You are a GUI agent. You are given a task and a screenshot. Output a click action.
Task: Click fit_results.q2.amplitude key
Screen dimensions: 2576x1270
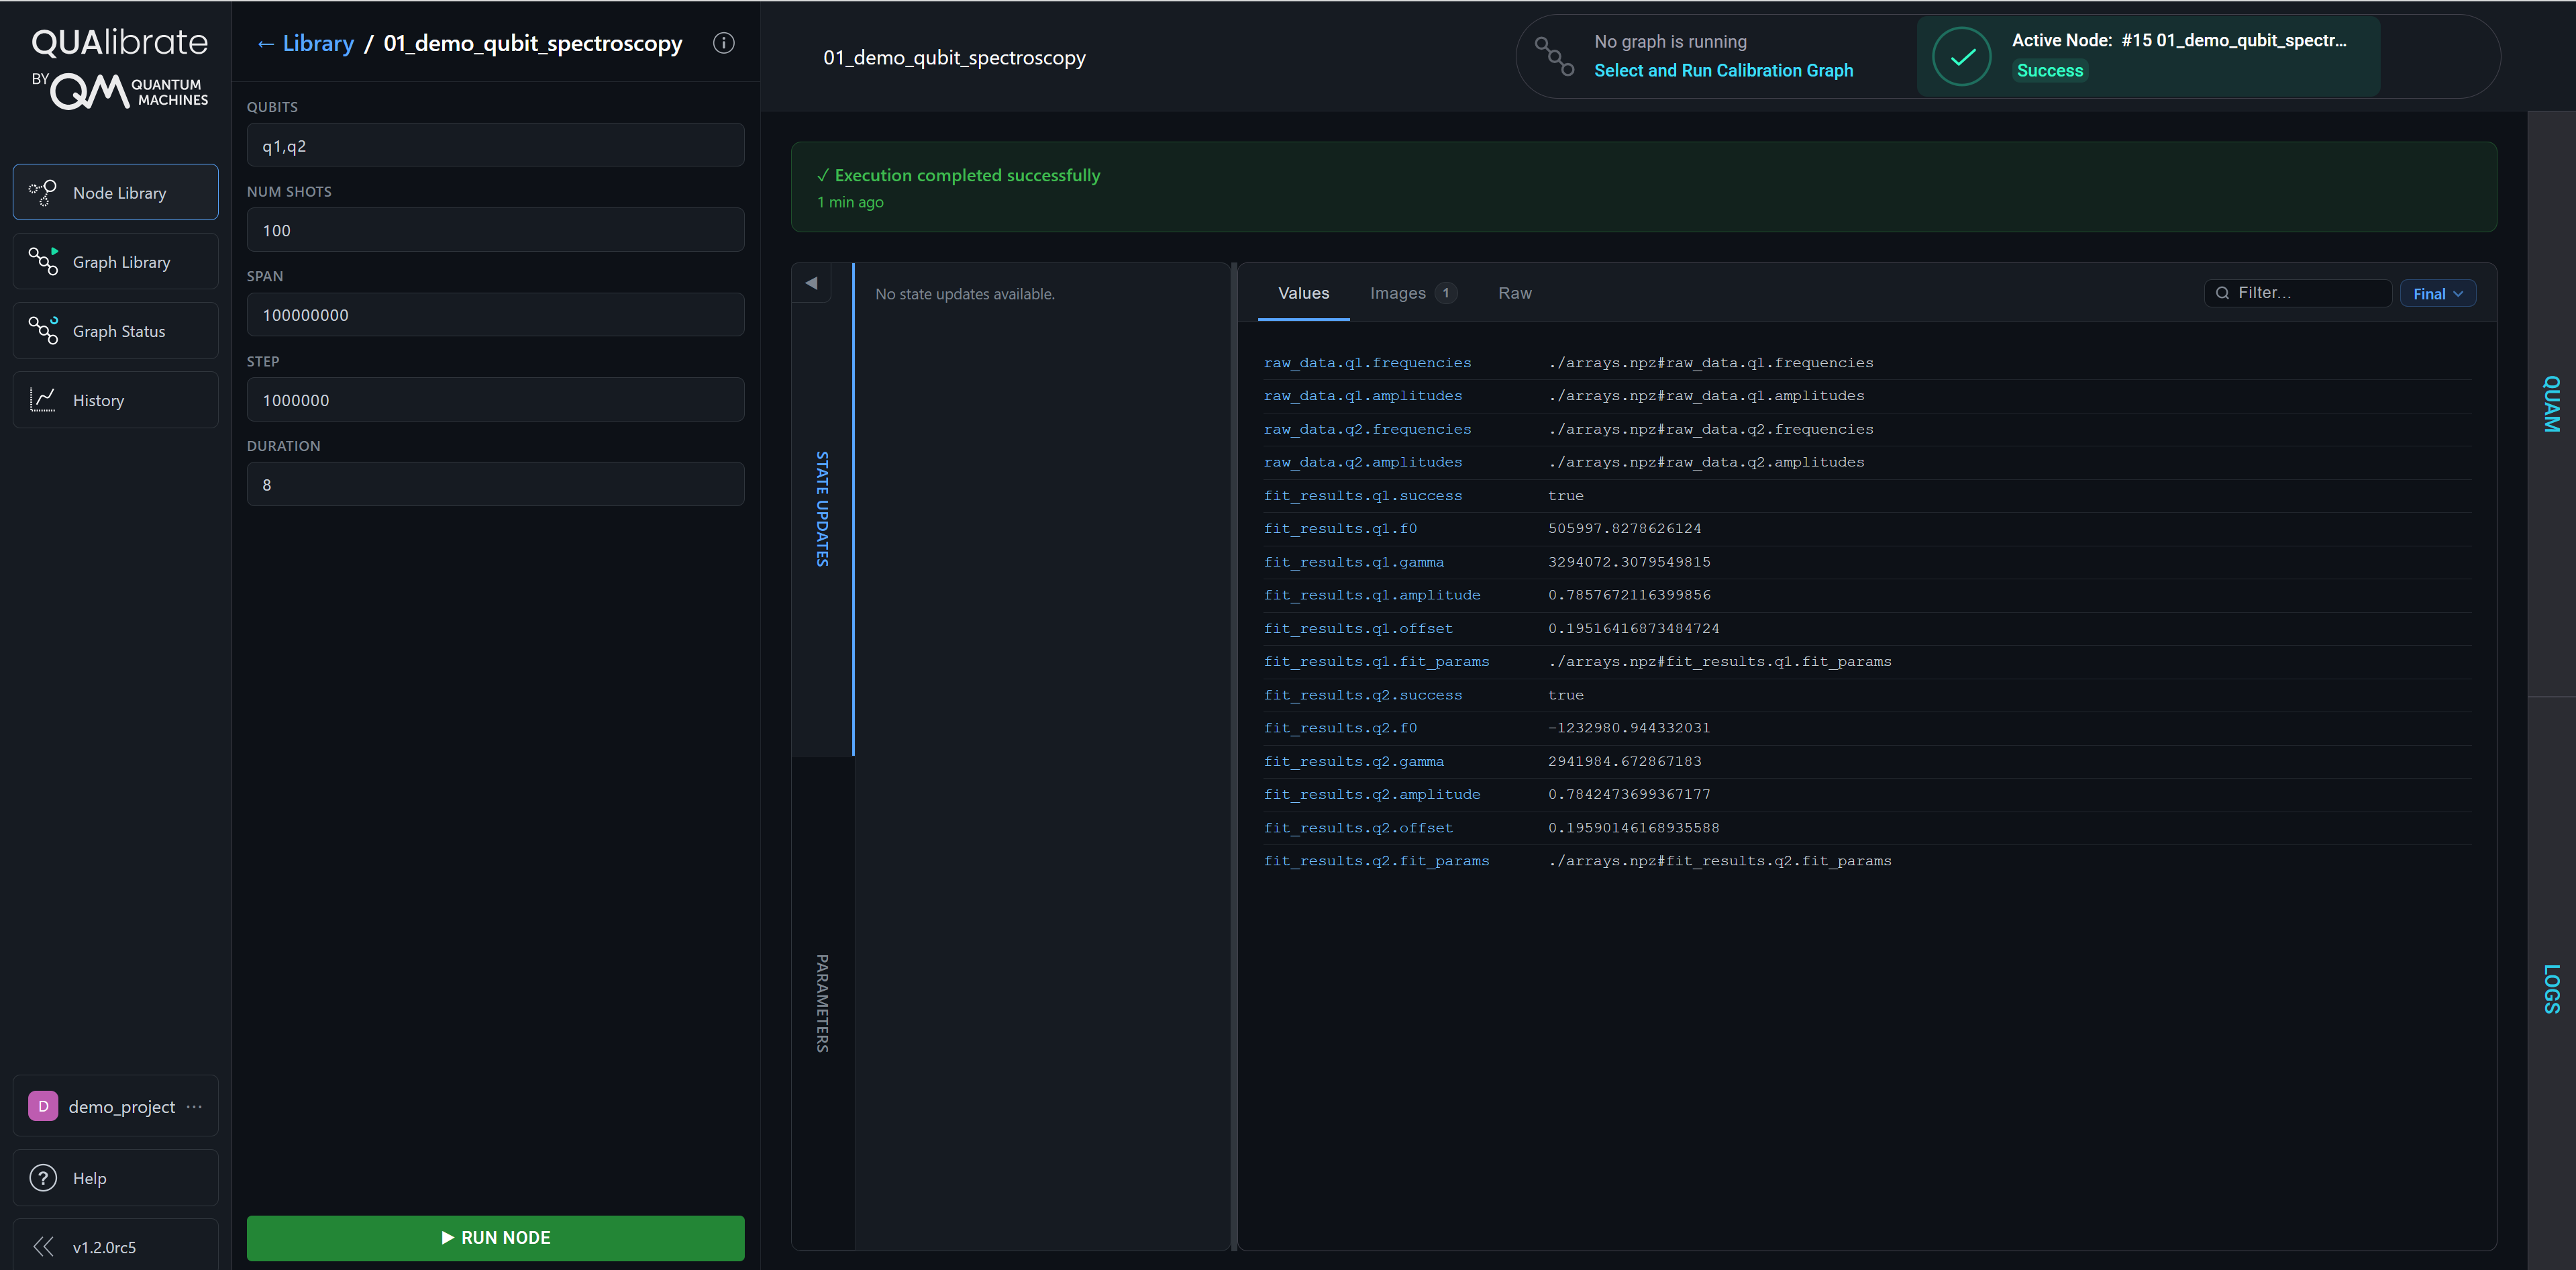(1371, 794)
